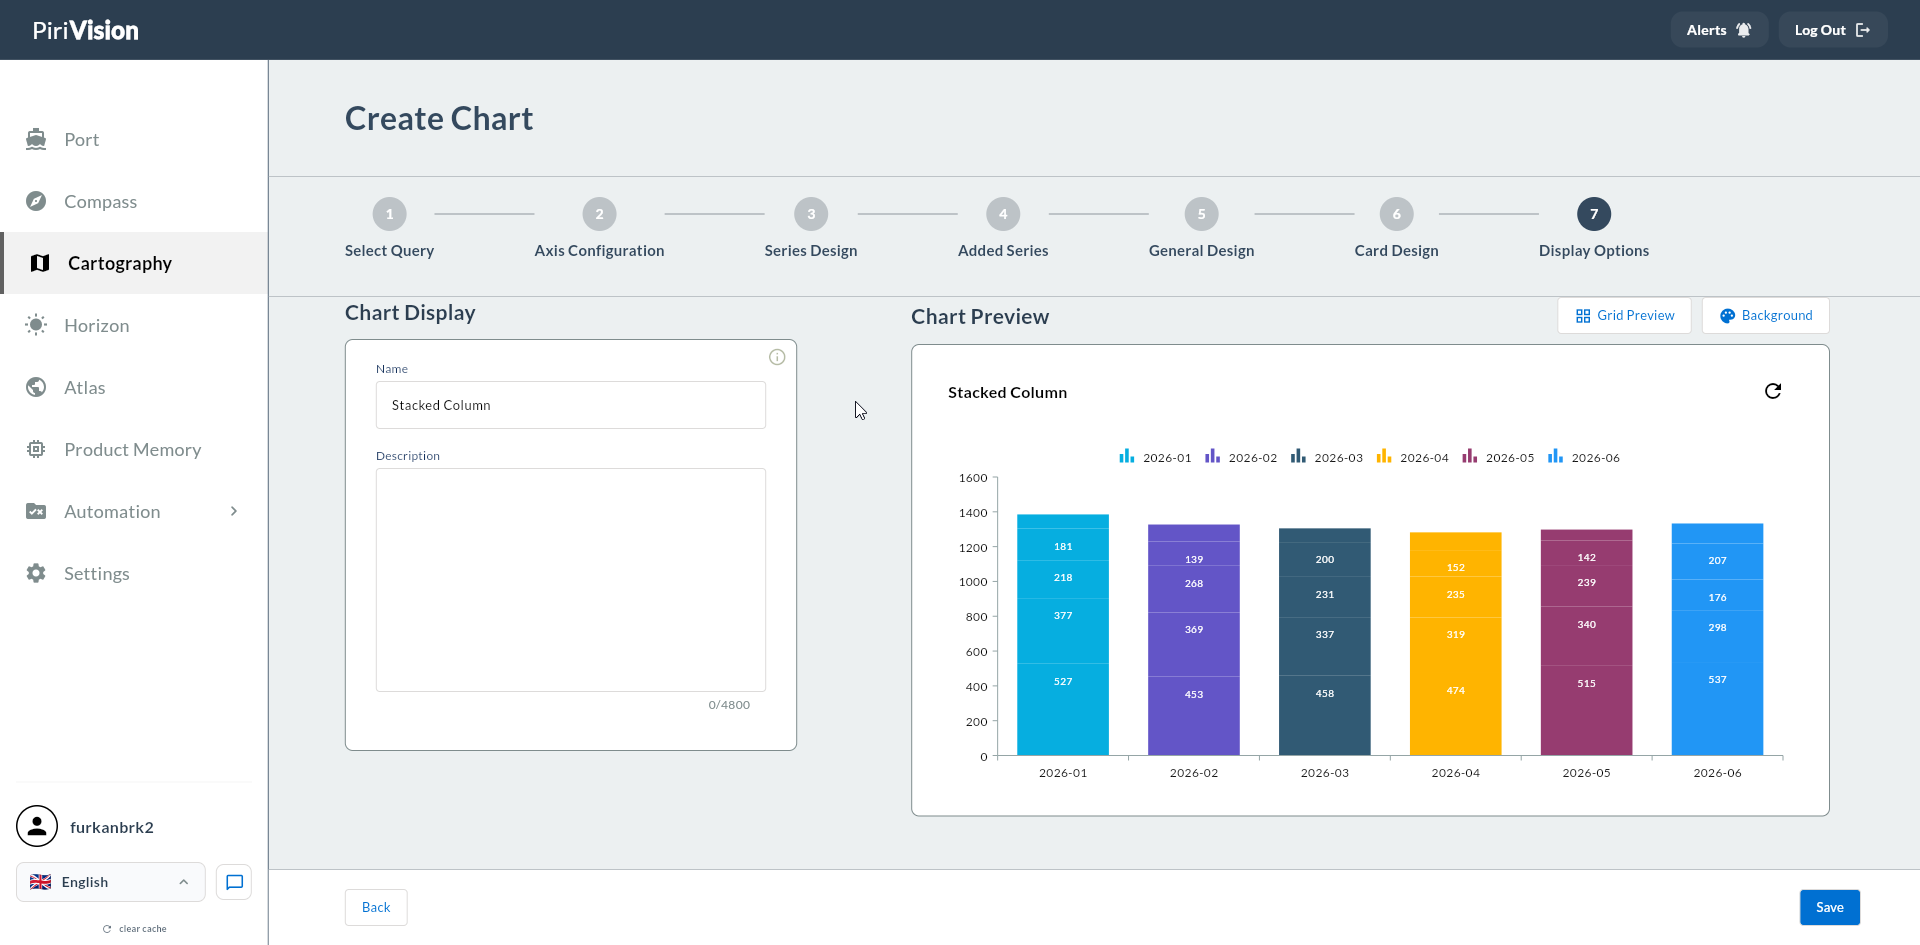1920x945 pixels.
Task: Click the info icon in Chart Display card
Action: (777, 357)
